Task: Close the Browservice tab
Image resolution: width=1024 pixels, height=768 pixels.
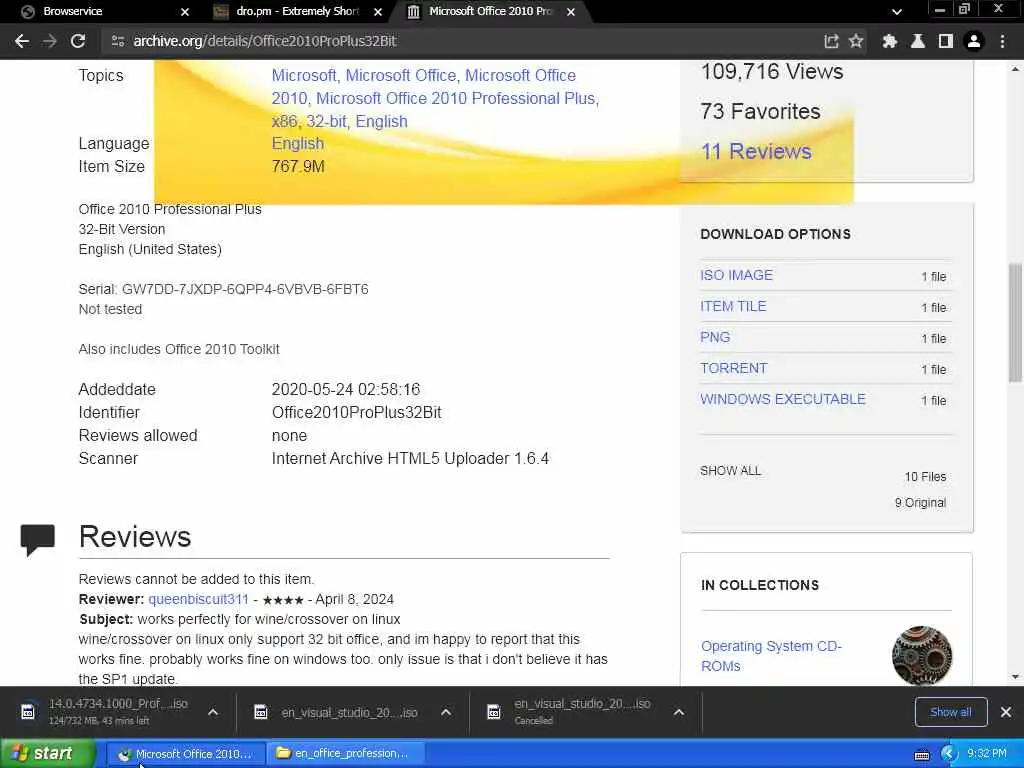Action: pos(185,12)
